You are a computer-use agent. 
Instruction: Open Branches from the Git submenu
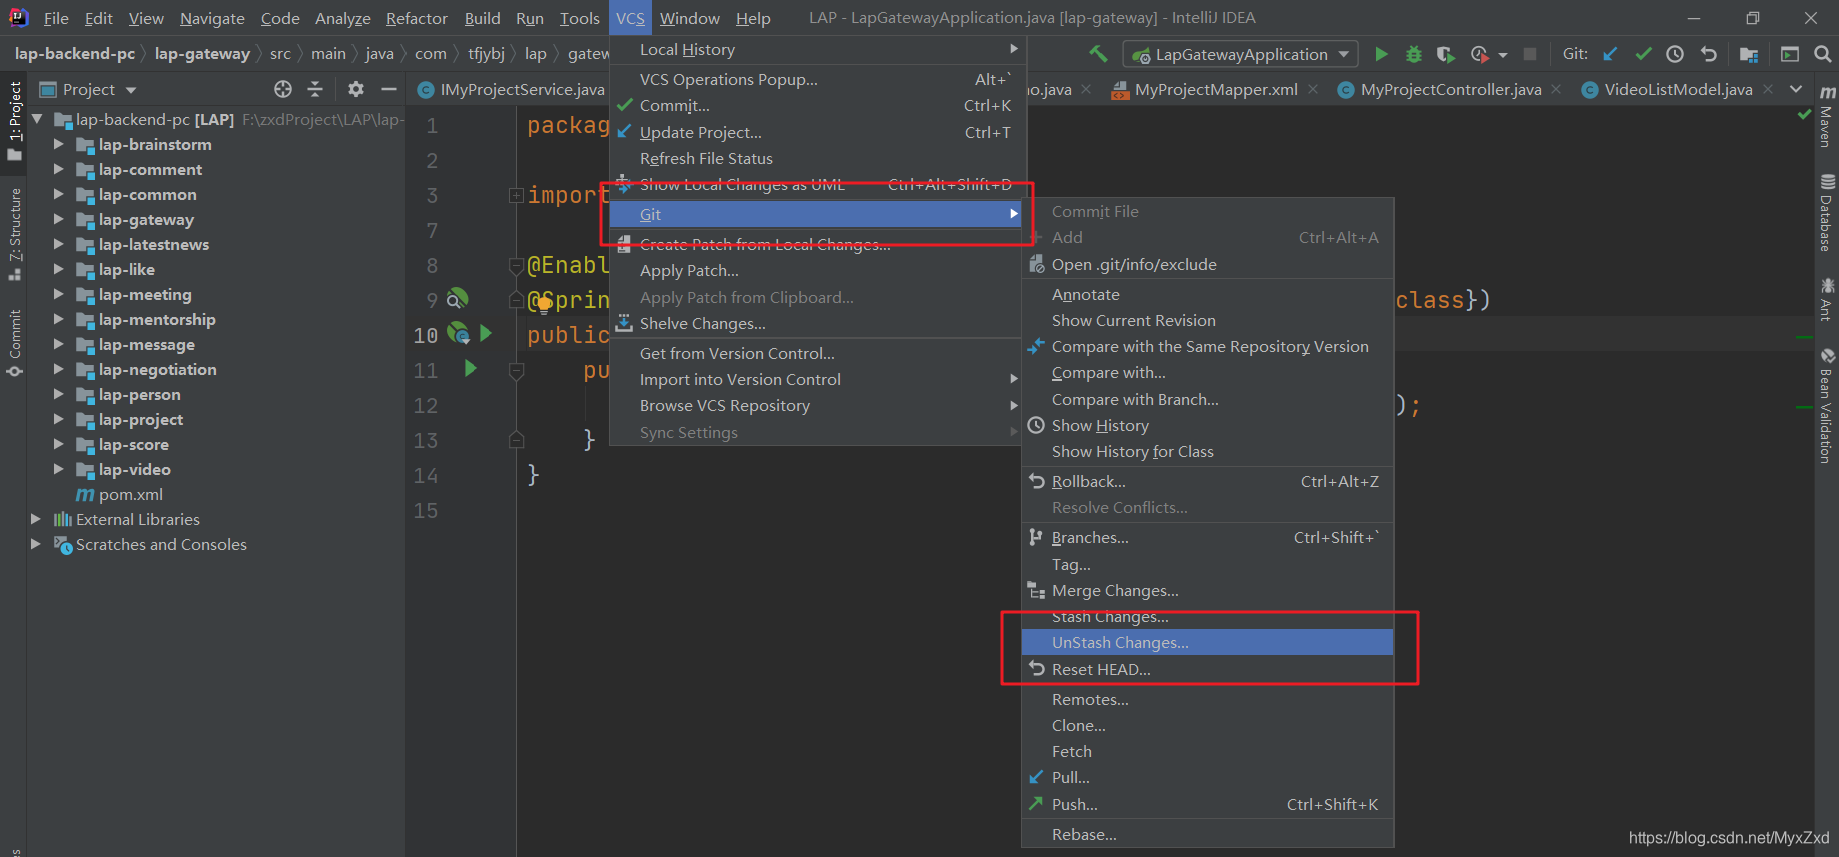click(1207, 537)
